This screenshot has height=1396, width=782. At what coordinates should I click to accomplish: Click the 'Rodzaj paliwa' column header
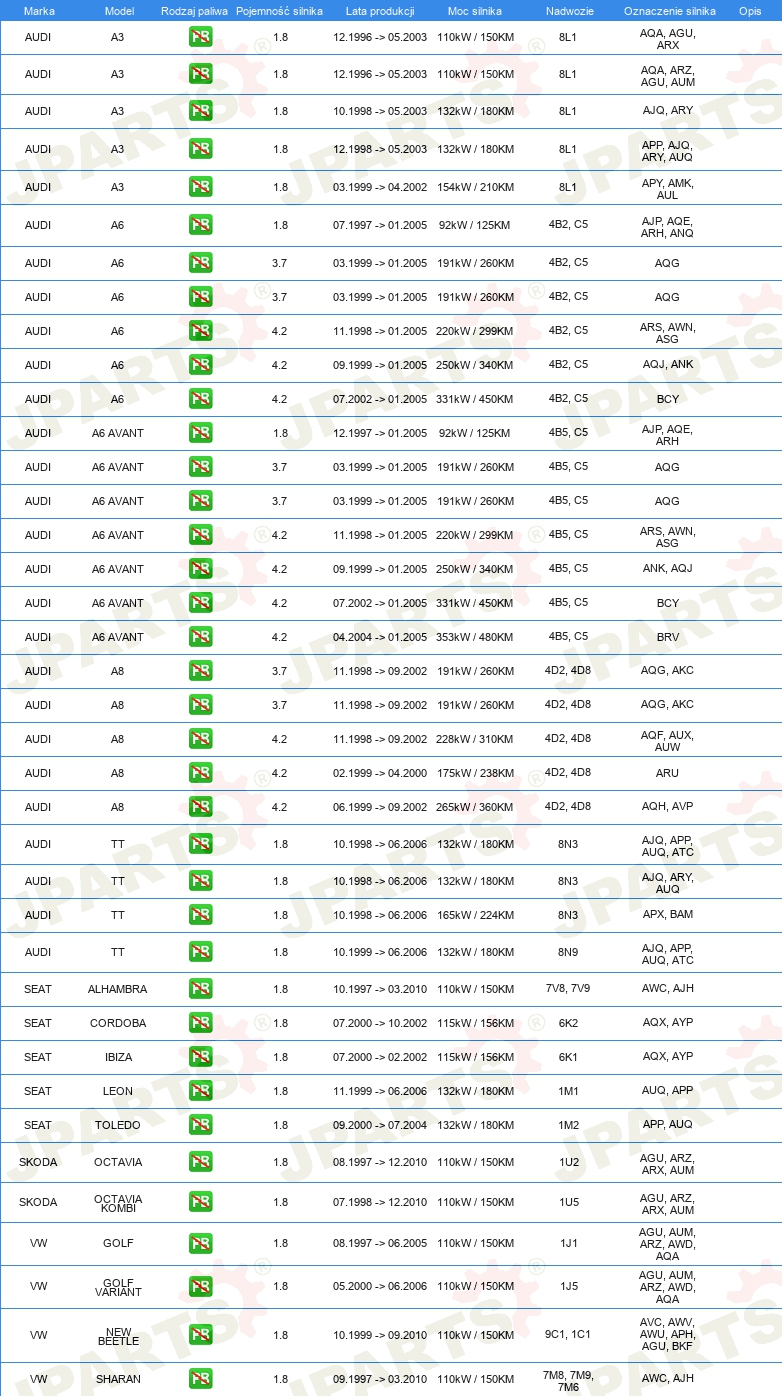pyautogui.click(x=194, y=11)
